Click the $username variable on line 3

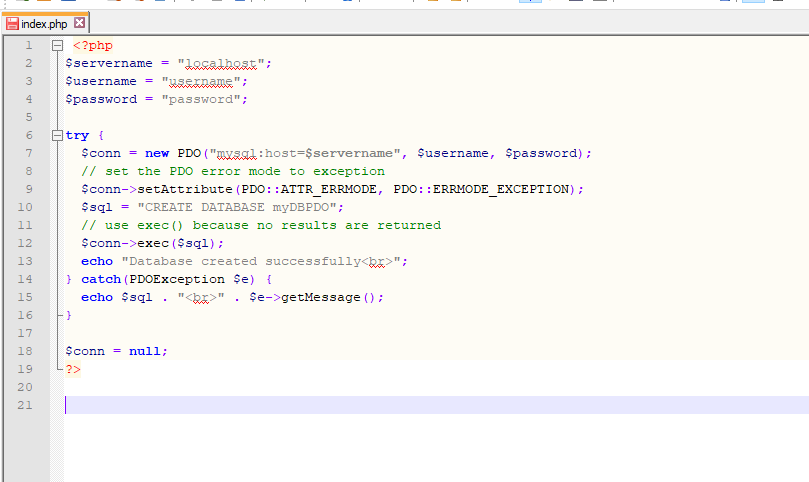click(x=101, y=81)
